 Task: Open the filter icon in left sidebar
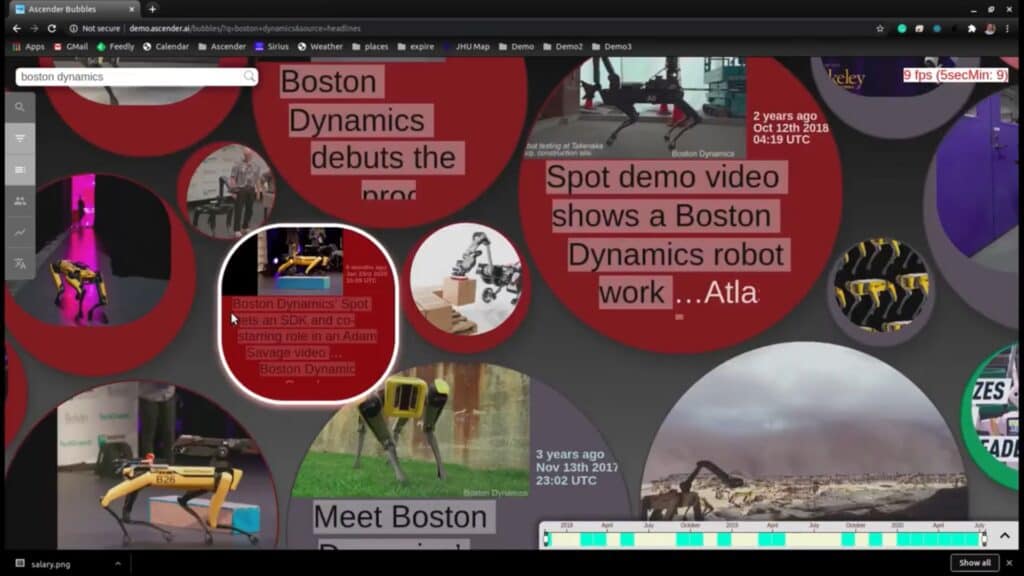[20, 138]
